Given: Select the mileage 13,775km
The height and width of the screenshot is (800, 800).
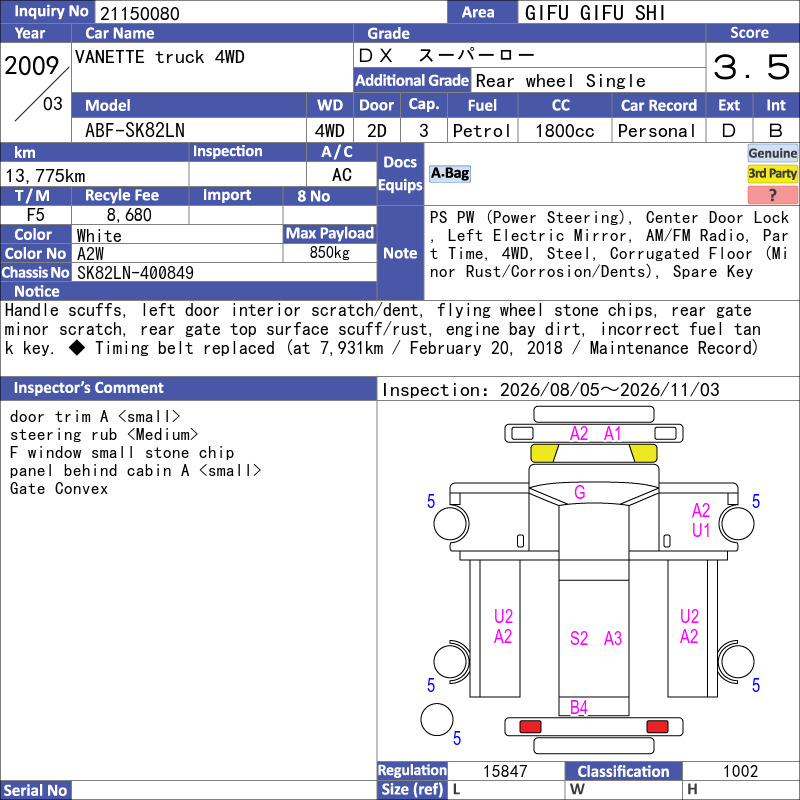Looking at the screenshot, I should (x=45, y=176).
